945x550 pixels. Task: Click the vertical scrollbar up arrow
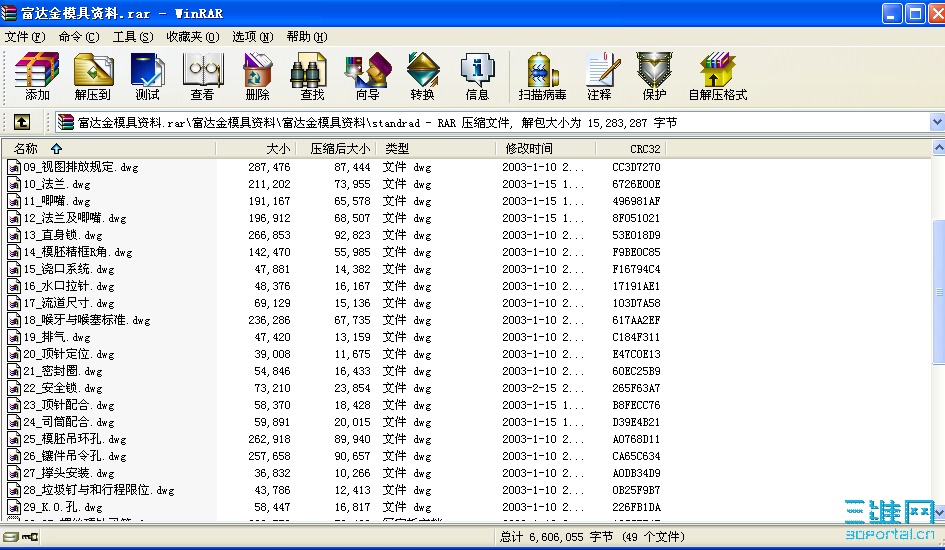[938, 148]
